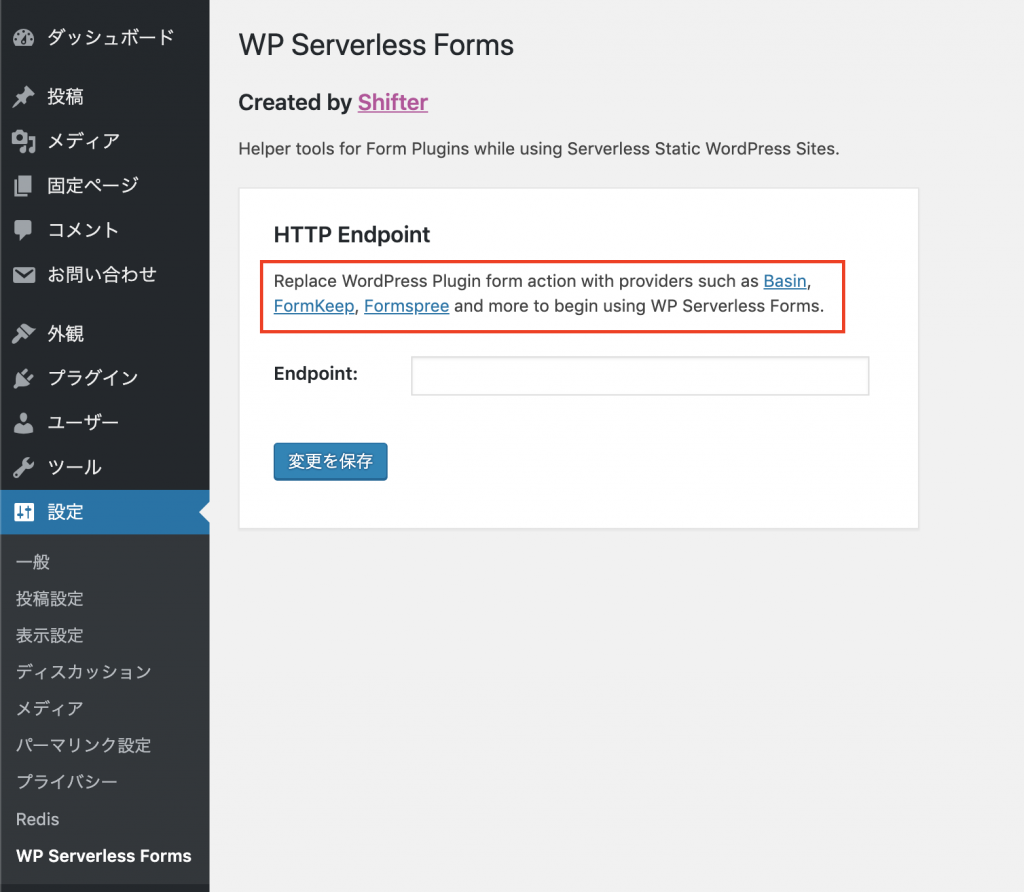Viewport: 1024px width, 892px height.
Task: Click the WP Serverless Forms page title
Action: click(x=376, y=45)
